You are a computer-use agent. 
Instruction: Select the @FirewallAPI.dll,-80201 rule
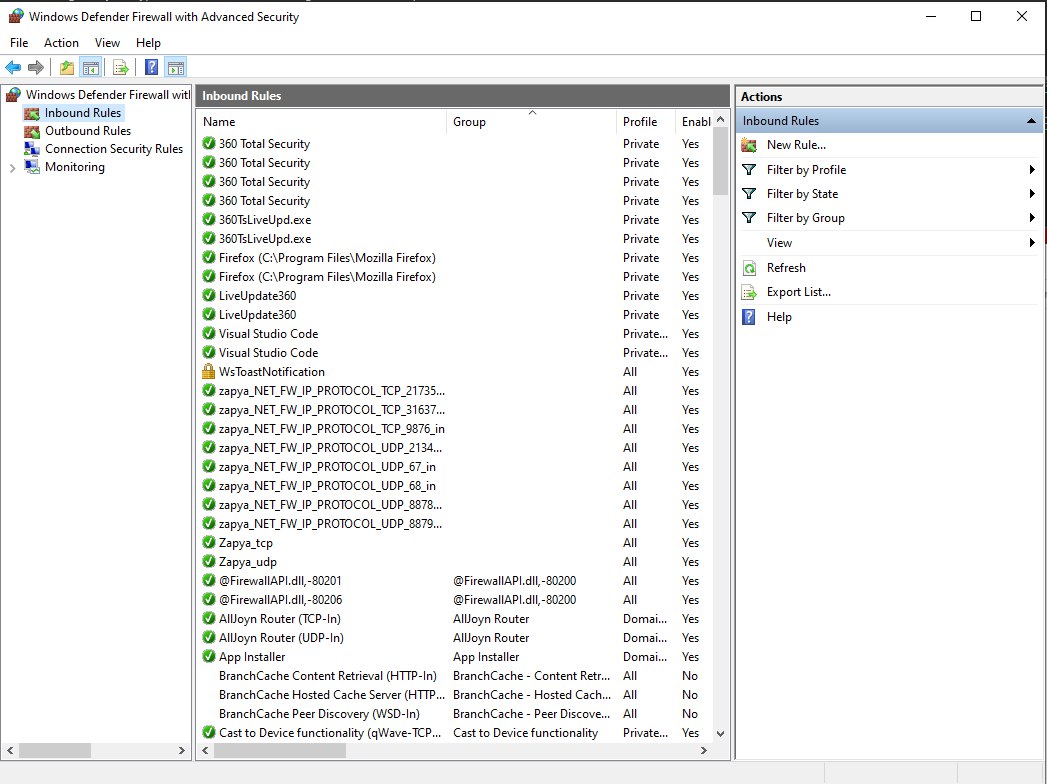point(280,581)
